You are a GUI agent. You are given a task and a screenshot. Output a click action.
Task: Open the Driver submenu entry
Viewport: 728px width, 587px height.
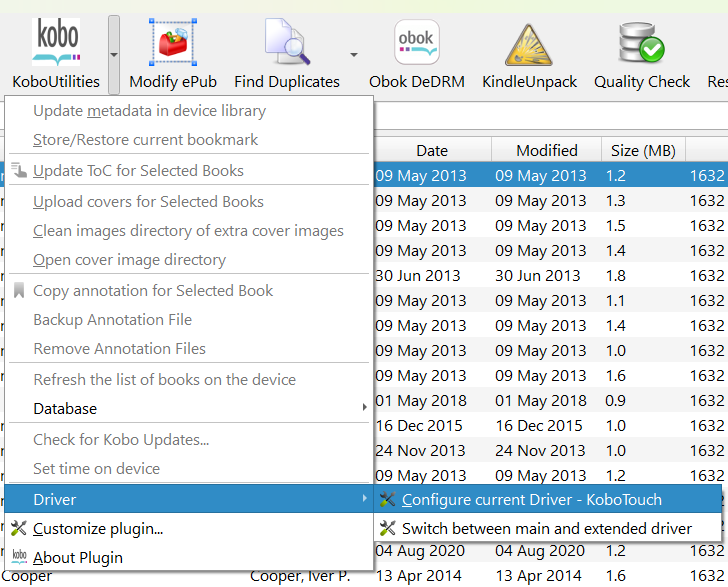tap(189, 500)
